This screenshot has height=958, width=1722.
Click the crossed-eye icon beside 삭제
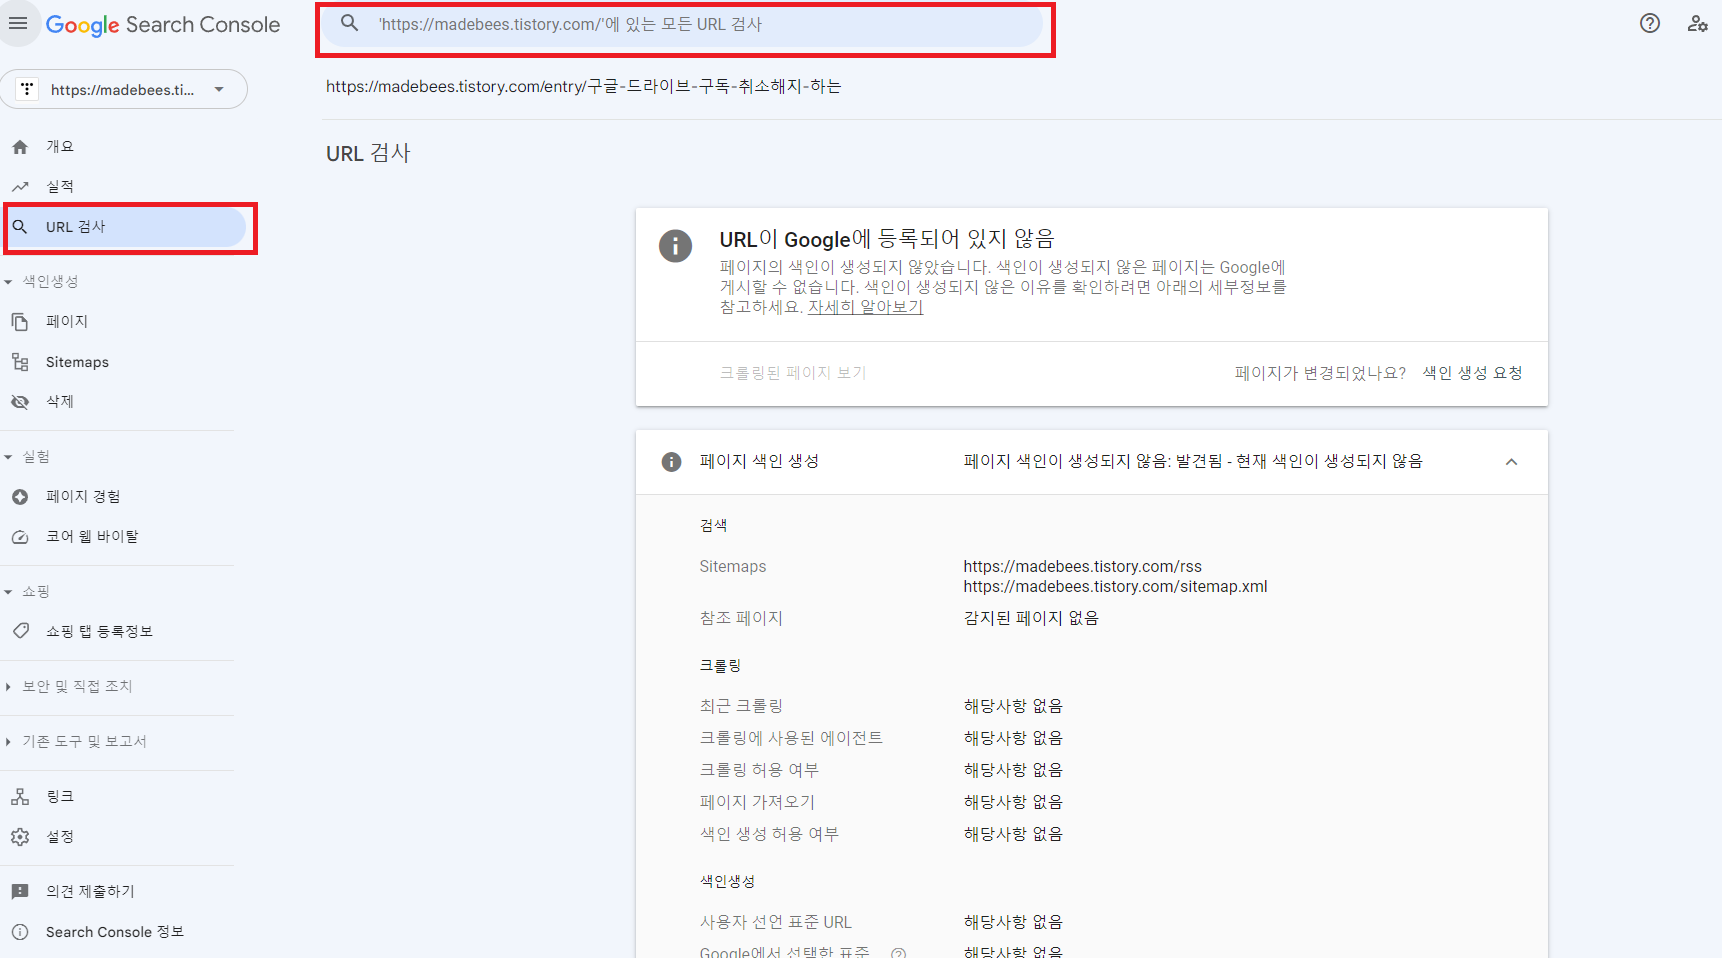tap(20, 402)
